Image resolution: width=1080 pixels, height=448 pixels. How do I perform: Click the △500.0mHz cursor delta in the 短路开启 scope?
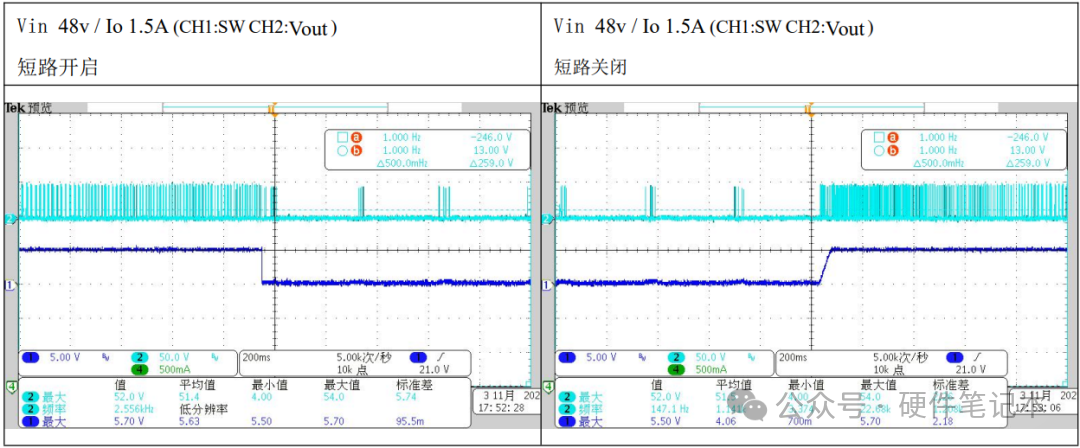click(402, 163)
